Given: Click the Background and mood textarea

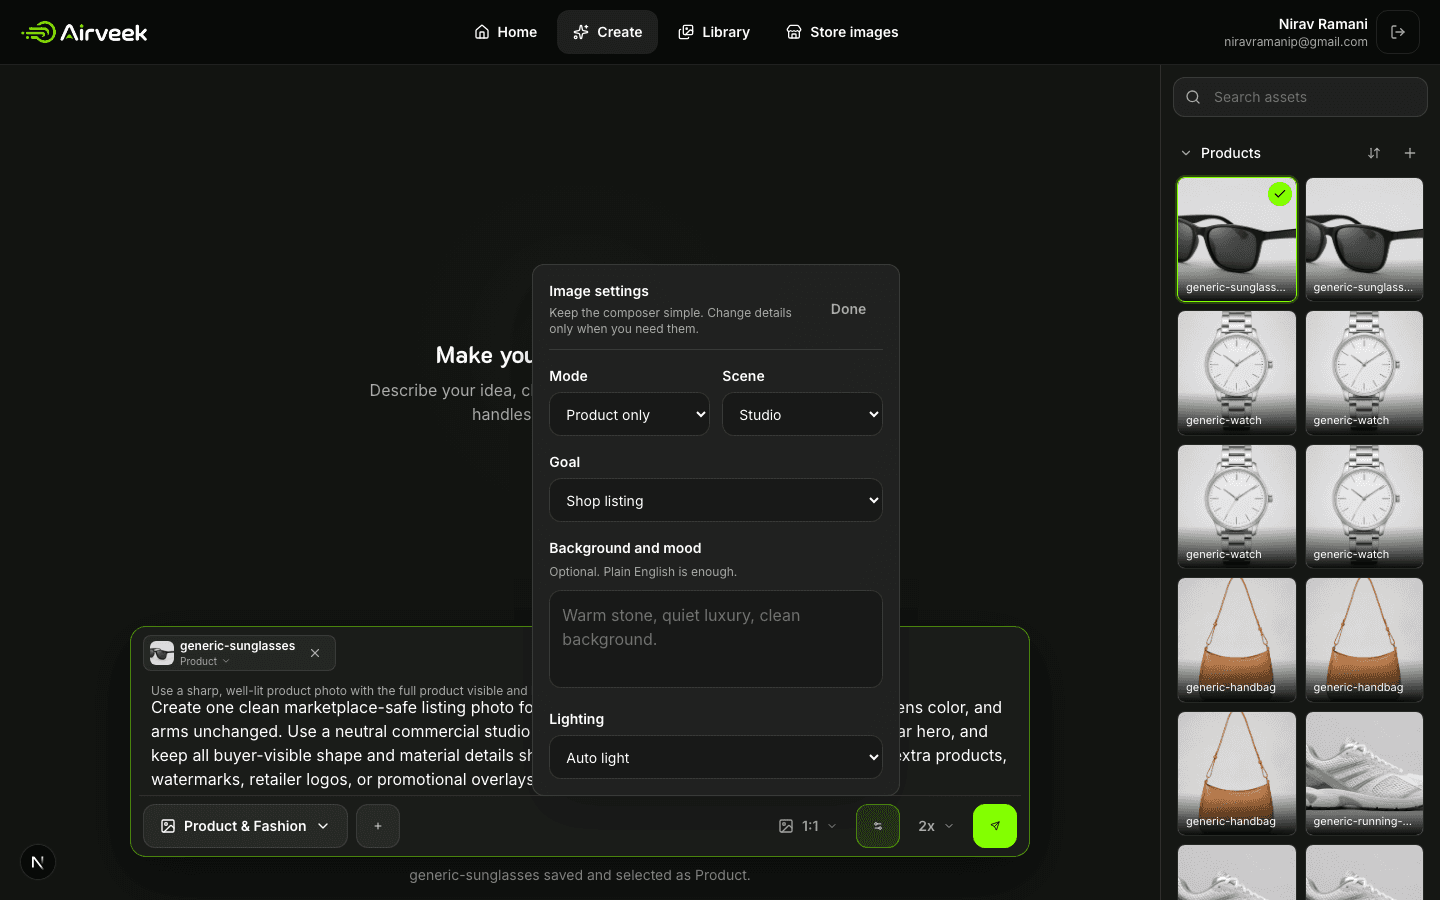Looking at the screenshot, I should coord(716,639).
